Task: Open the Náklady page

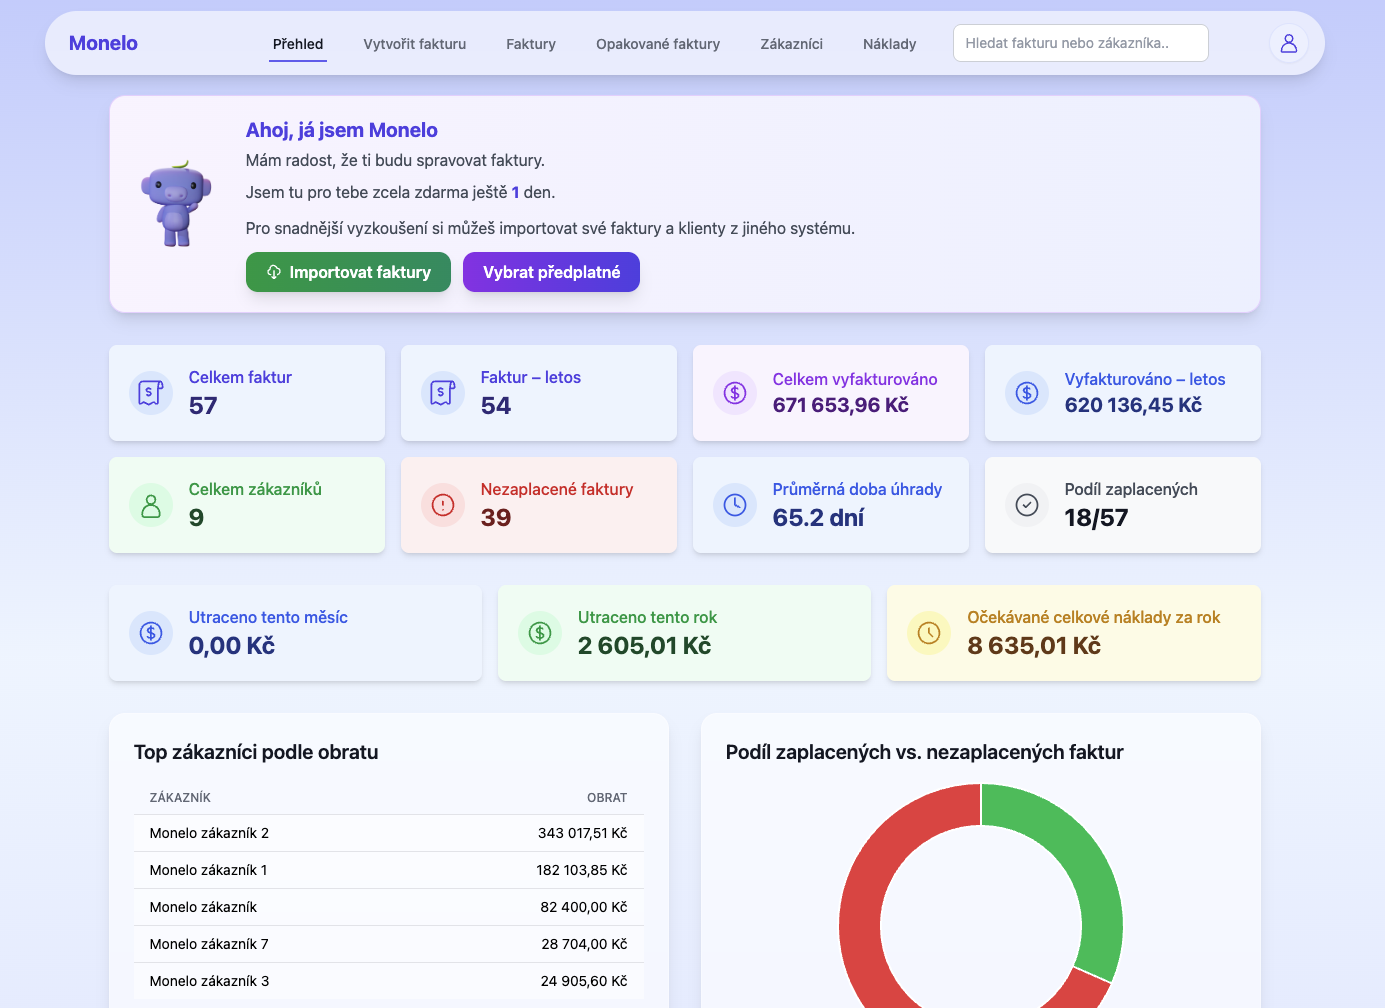Action: tap(889, 44)
